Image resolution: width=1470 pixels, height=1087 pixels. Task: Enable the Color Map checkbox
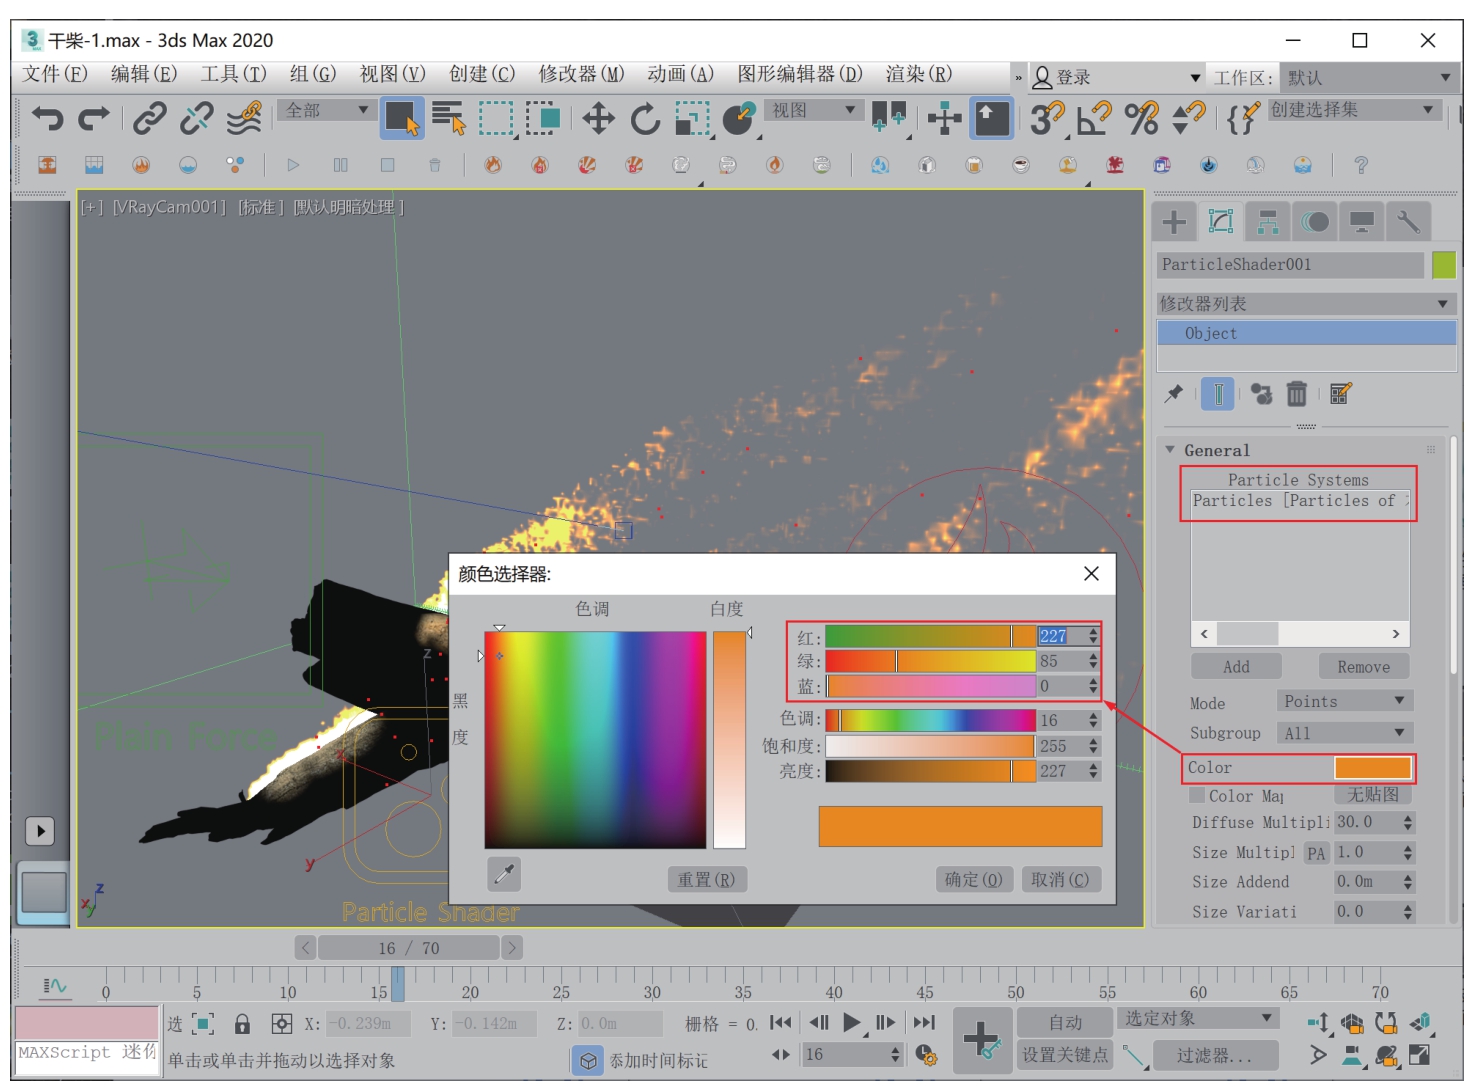(x=1197, y=796)
